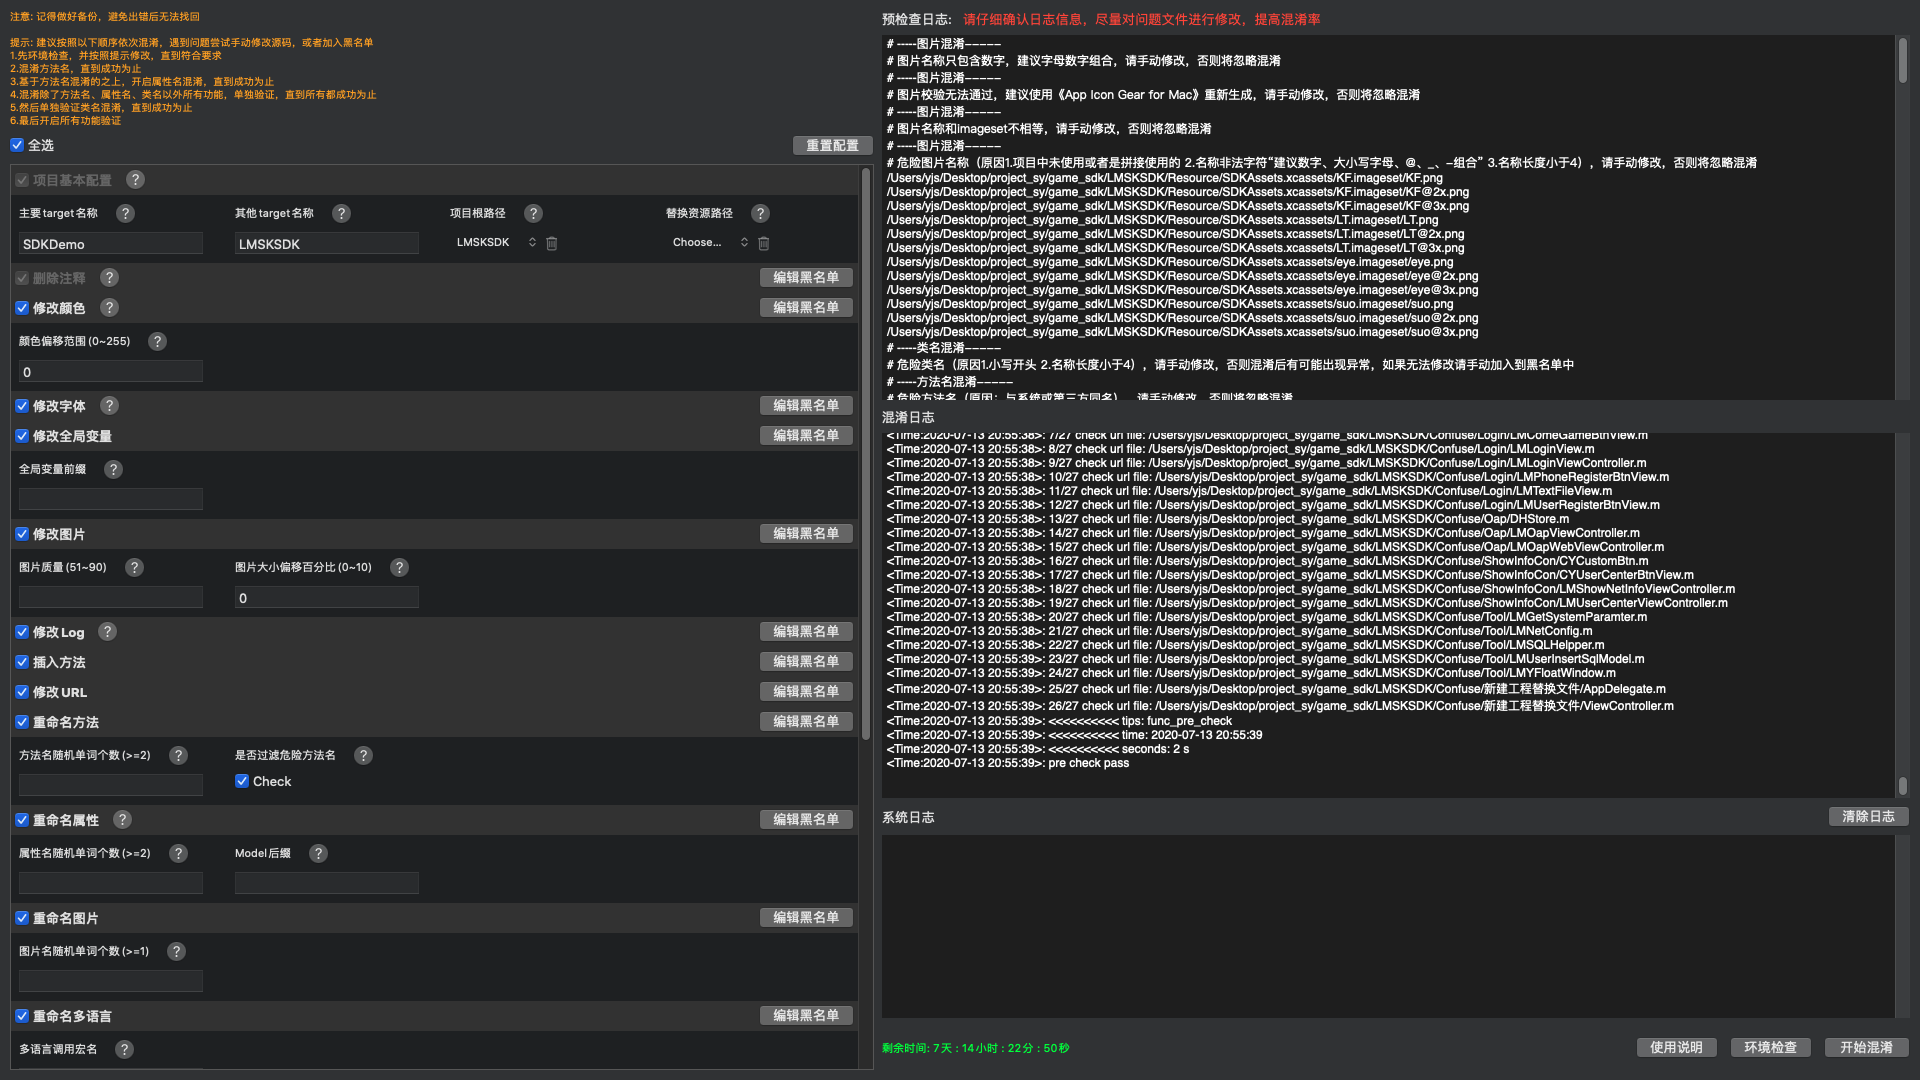Run 环境检查
This screenshot has height=1080, width=1920.
[x=1770, y=1048]
